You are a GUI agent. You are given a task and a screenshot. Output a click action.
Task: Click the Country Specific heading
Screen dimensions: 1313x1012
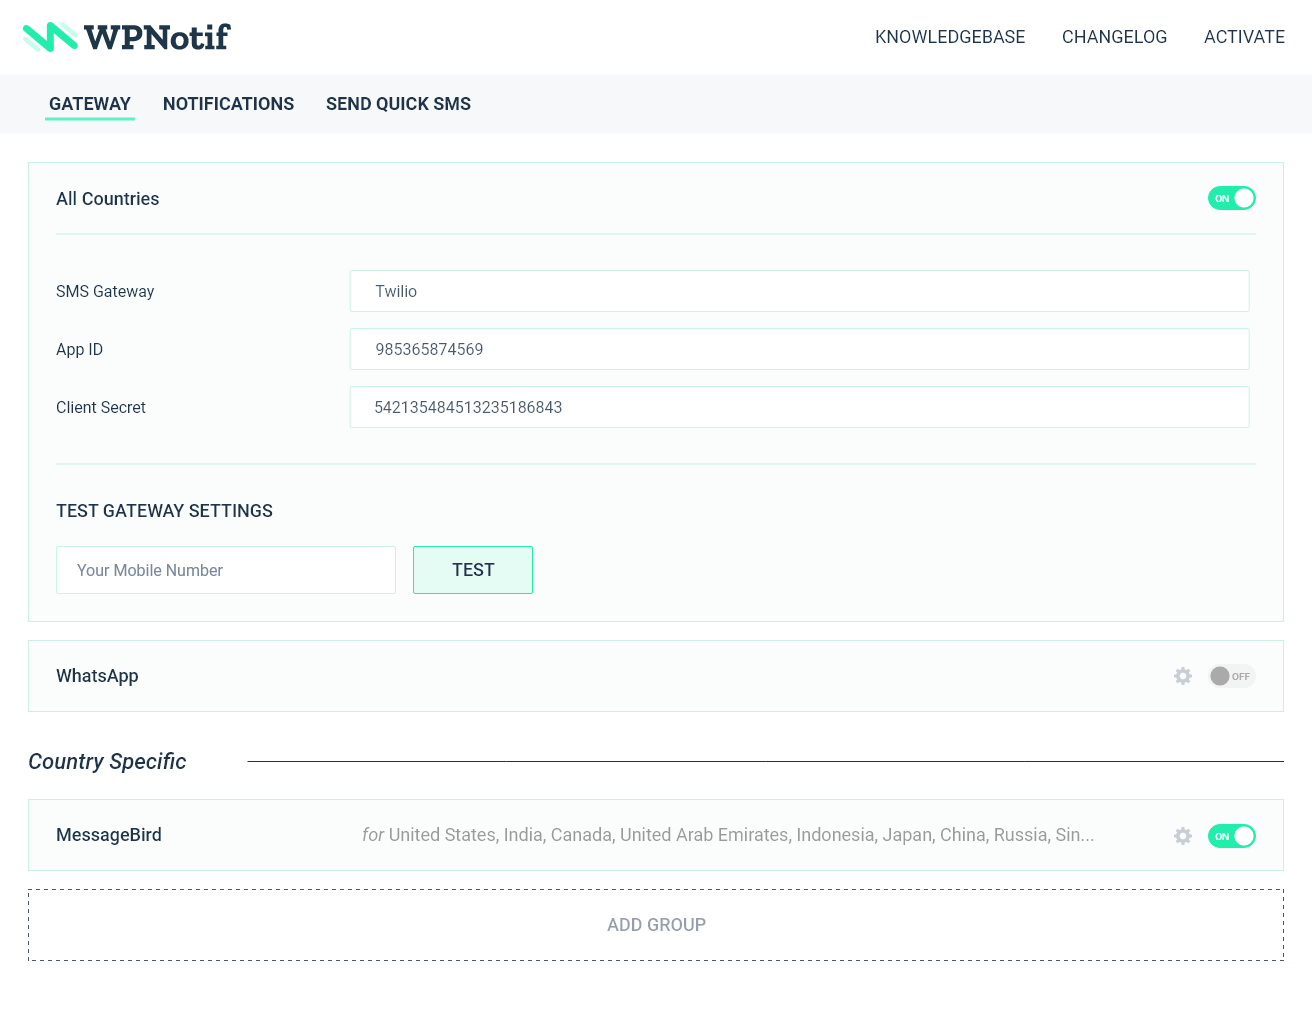[107, 762]
